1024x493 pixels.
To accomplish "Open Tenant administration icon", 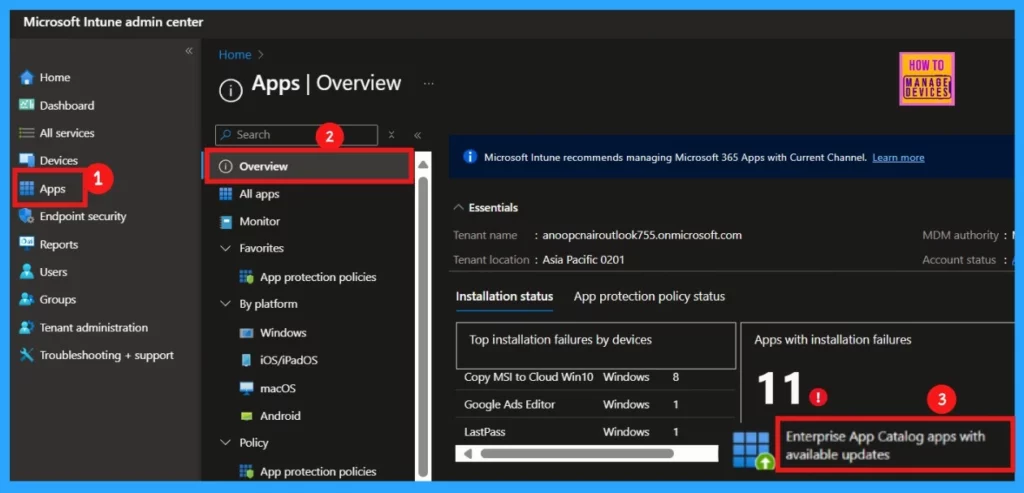I will [27, 327].
